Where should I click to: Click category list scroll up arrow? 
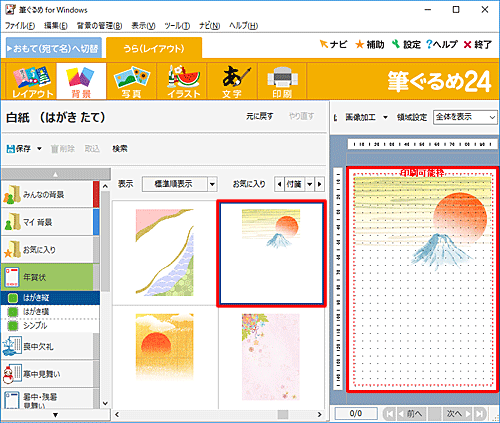[105, 186]
